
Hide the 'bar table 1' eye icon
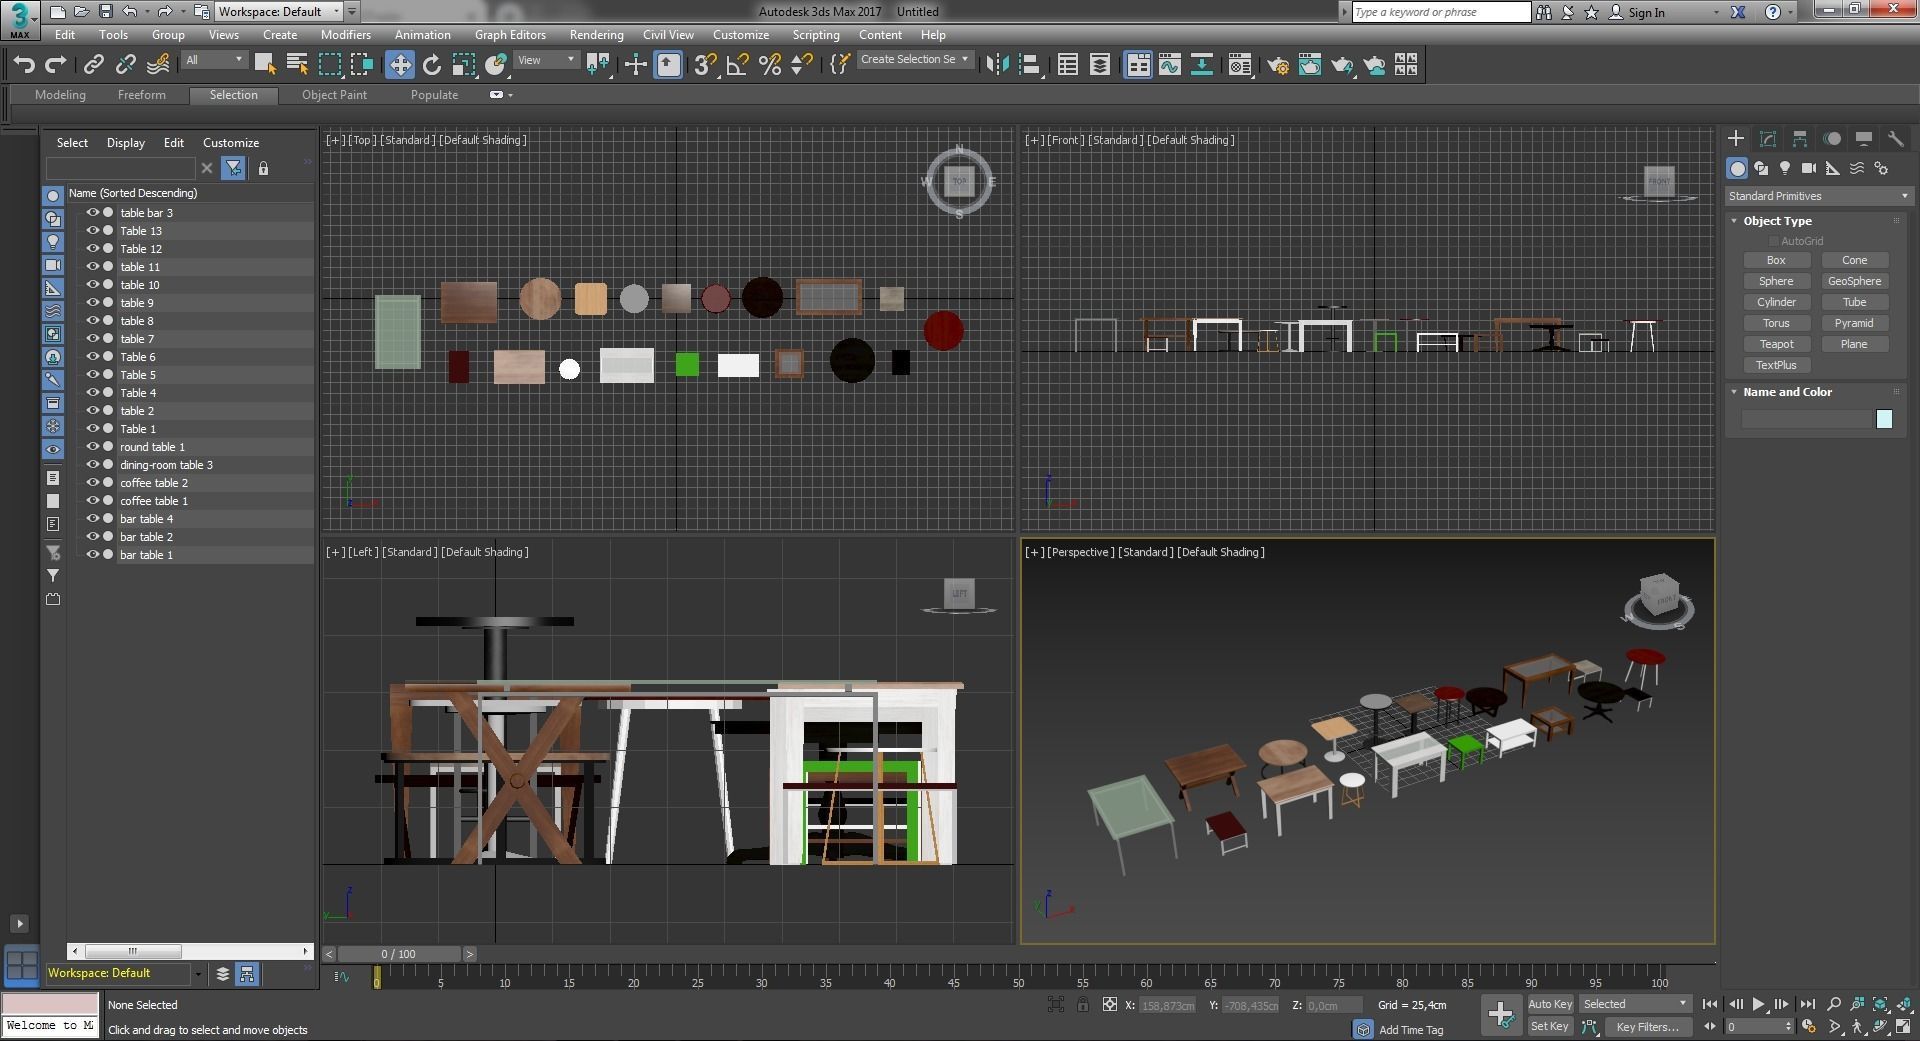(93, 554)
